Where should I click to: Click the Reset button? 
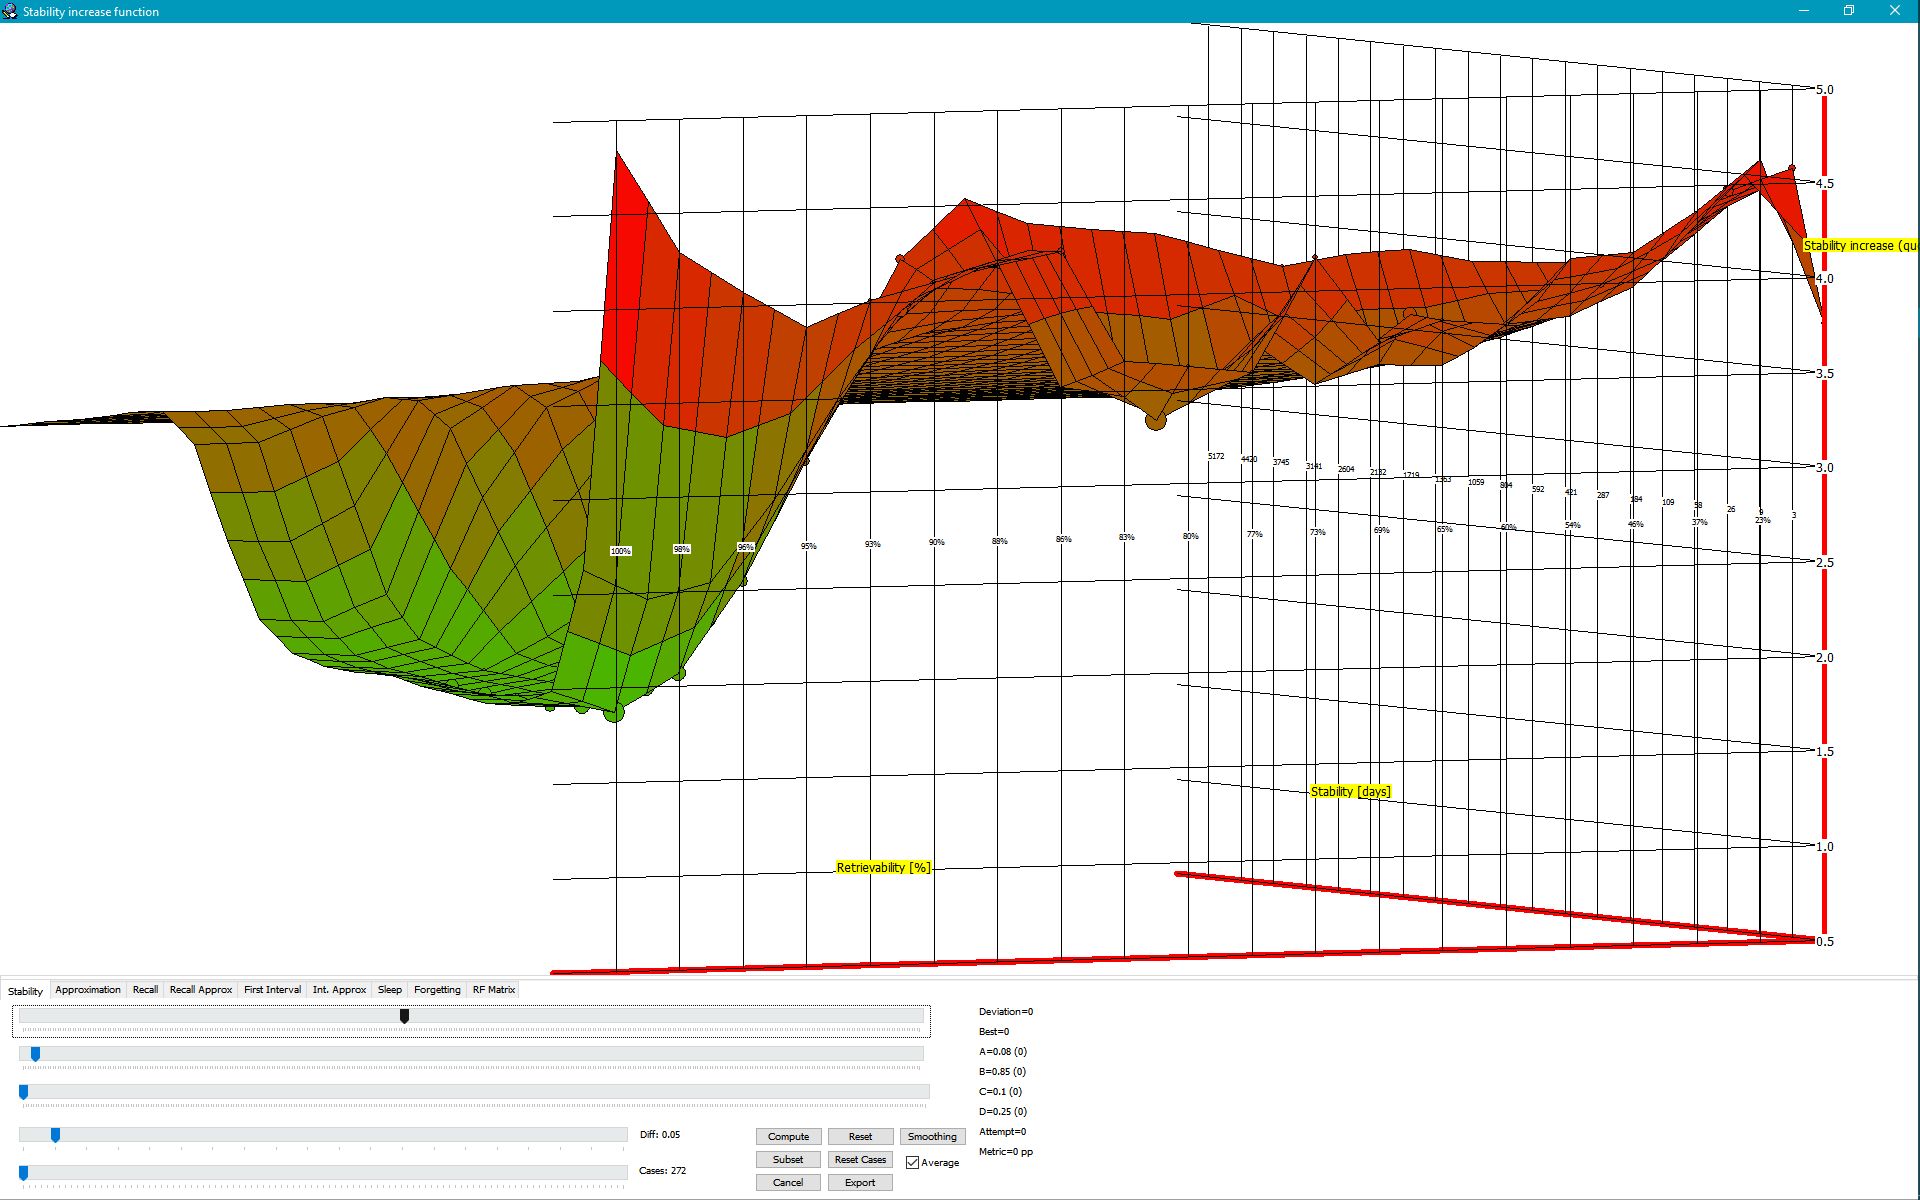pyautogui.click(x=860, y=1137)
